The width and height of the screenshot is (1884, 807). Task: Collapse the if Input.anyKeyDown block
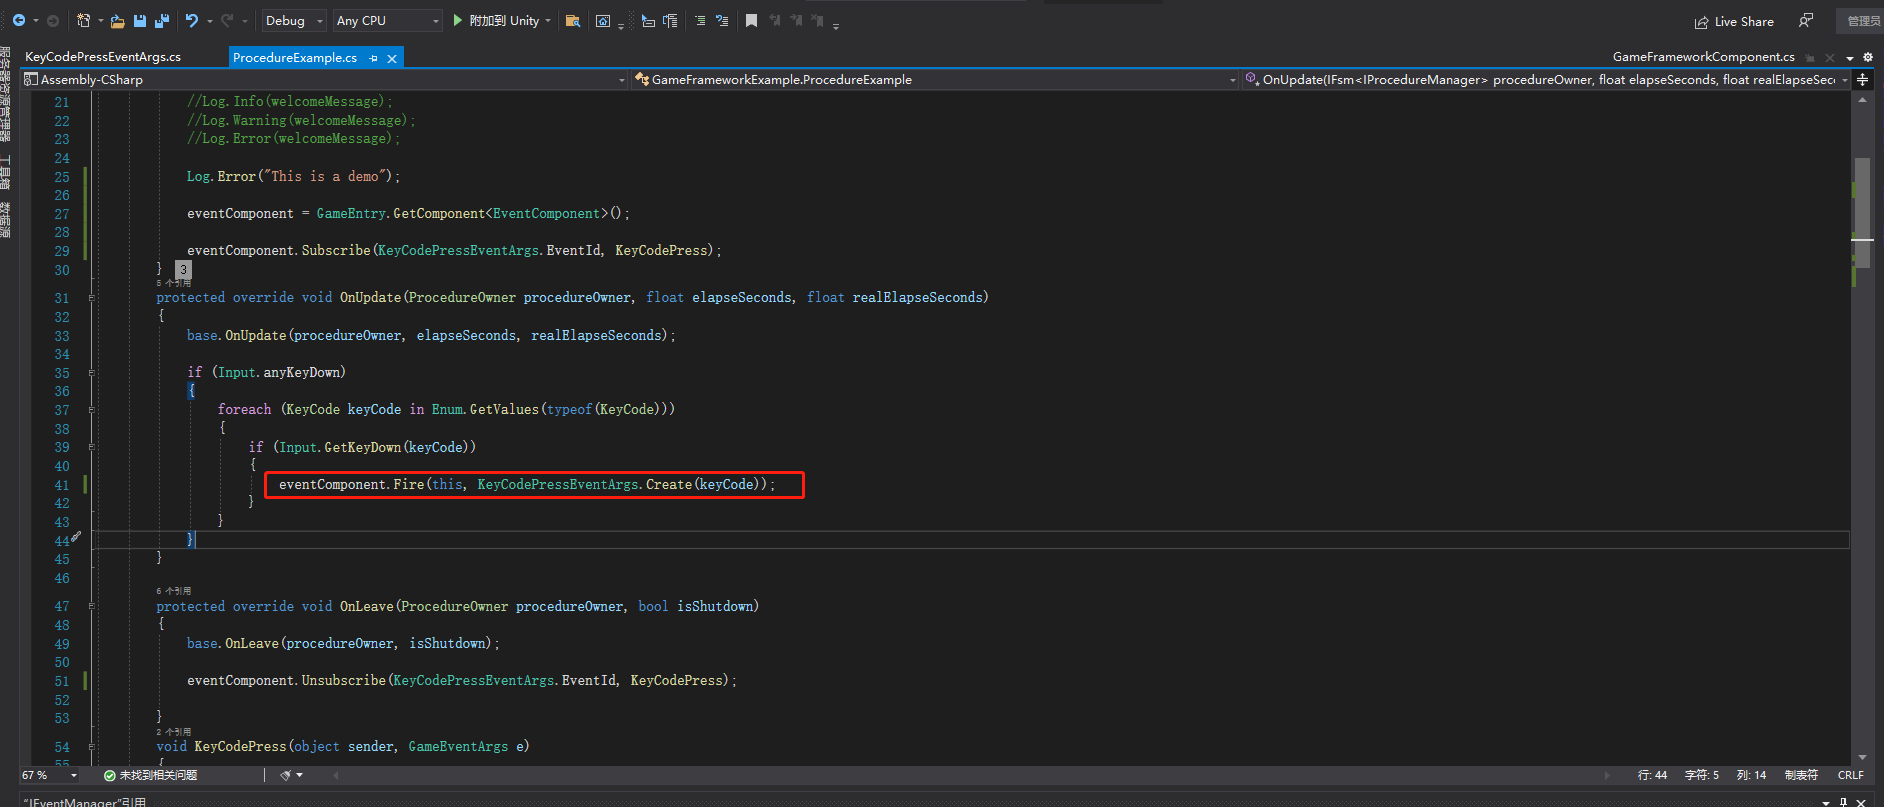point(92,373)
